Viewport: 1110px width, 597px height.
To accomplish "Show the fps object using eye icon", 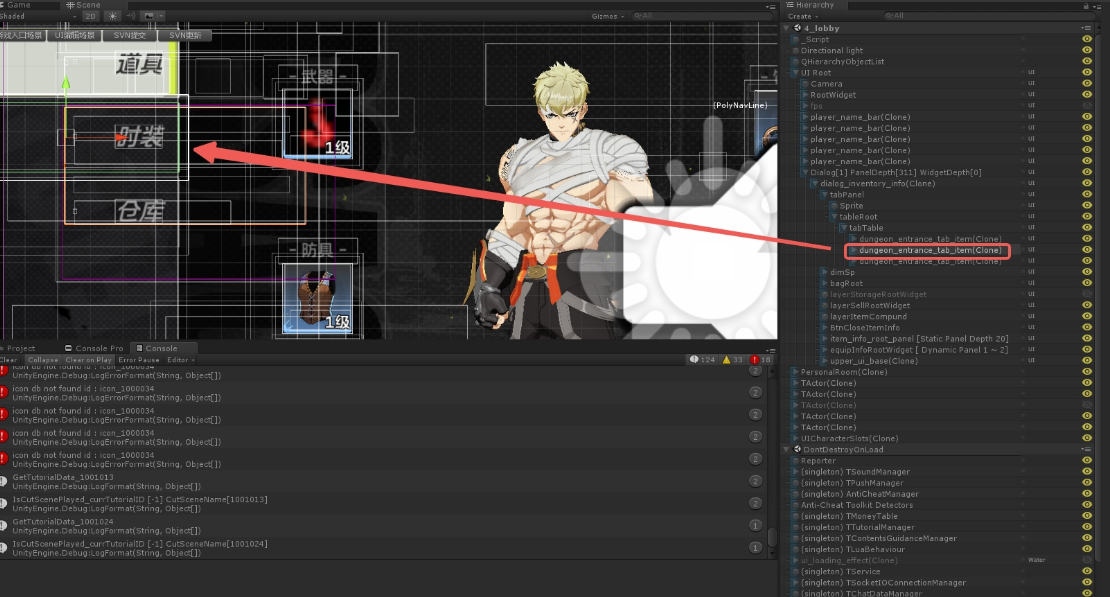I will 1087,106.
